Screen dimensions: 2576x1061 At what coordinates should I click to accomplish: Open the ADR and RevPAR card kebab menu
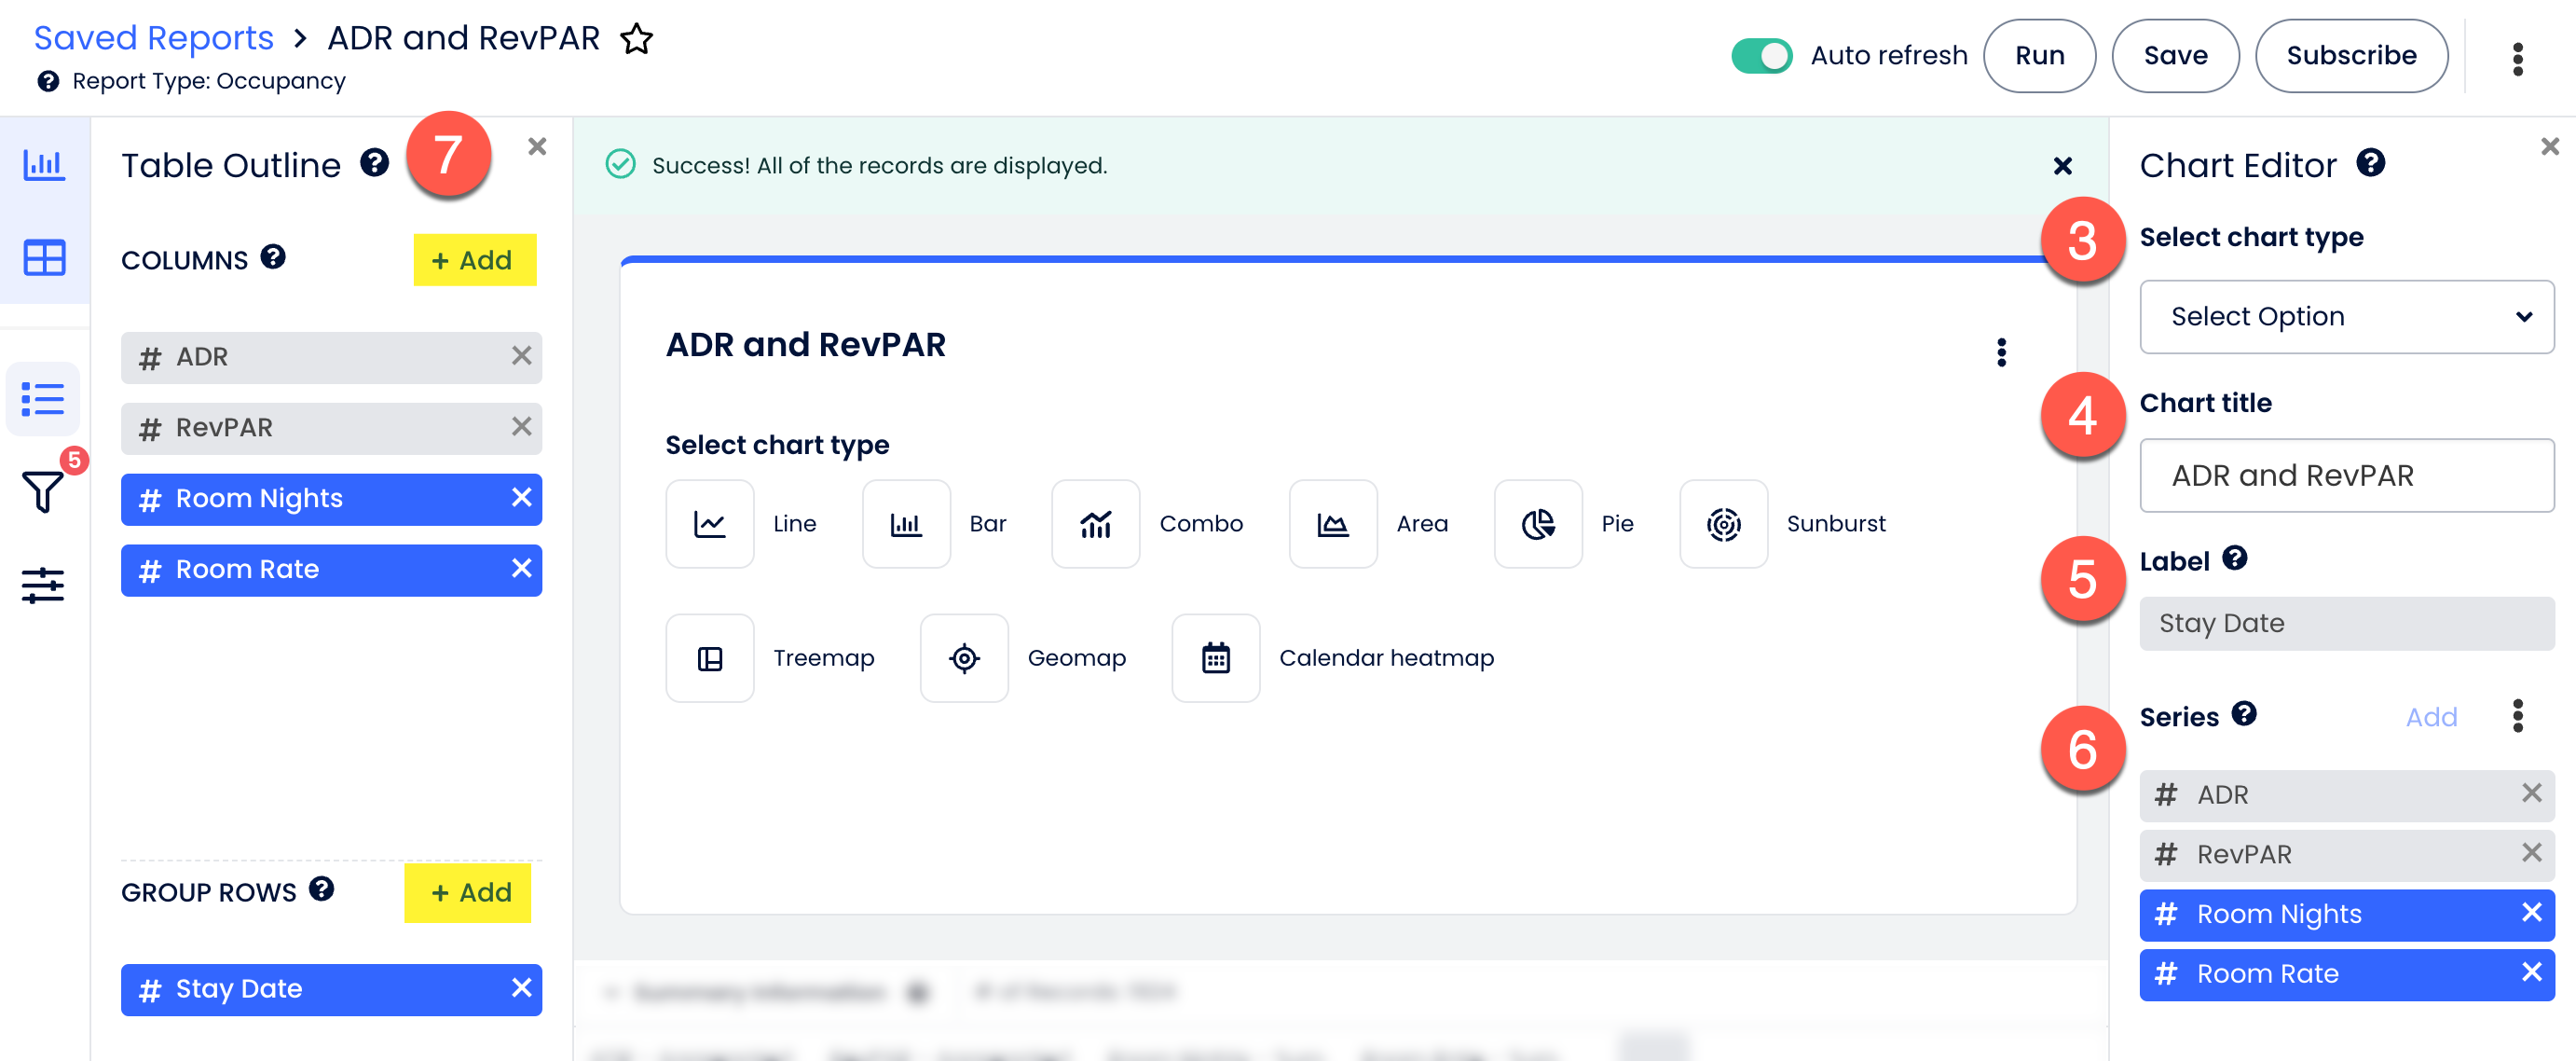point(2001,352)
